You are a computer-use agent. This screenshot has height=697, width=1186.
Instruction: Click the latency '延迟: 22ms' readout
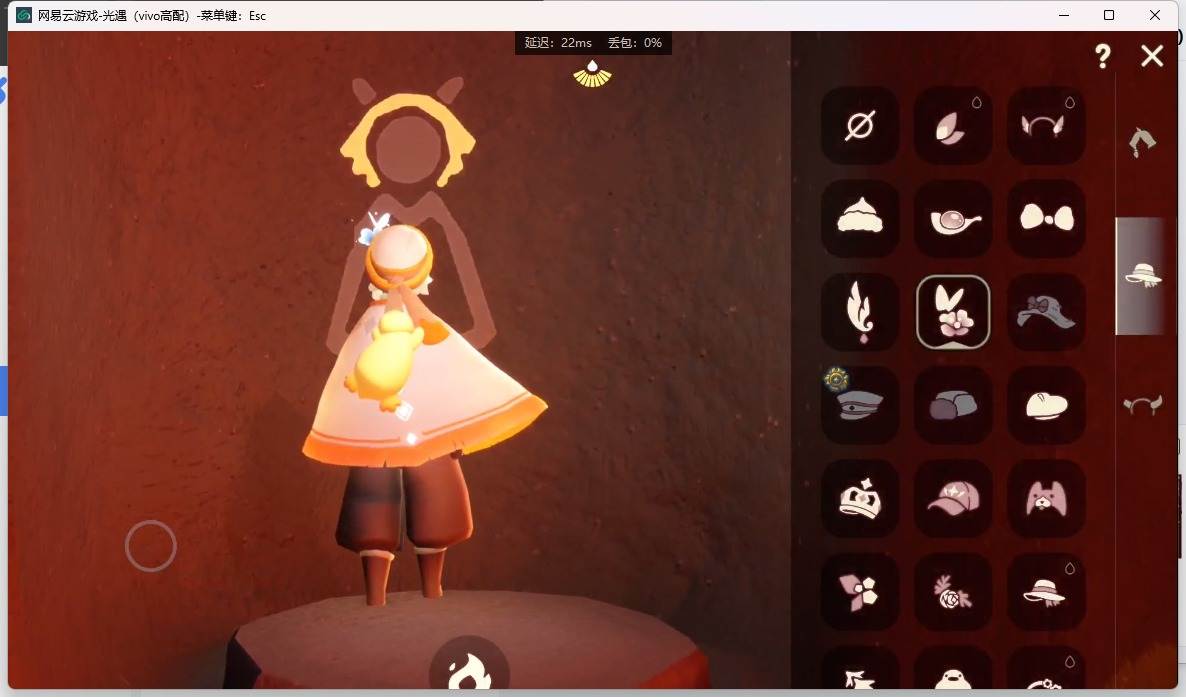pos(558,42)
